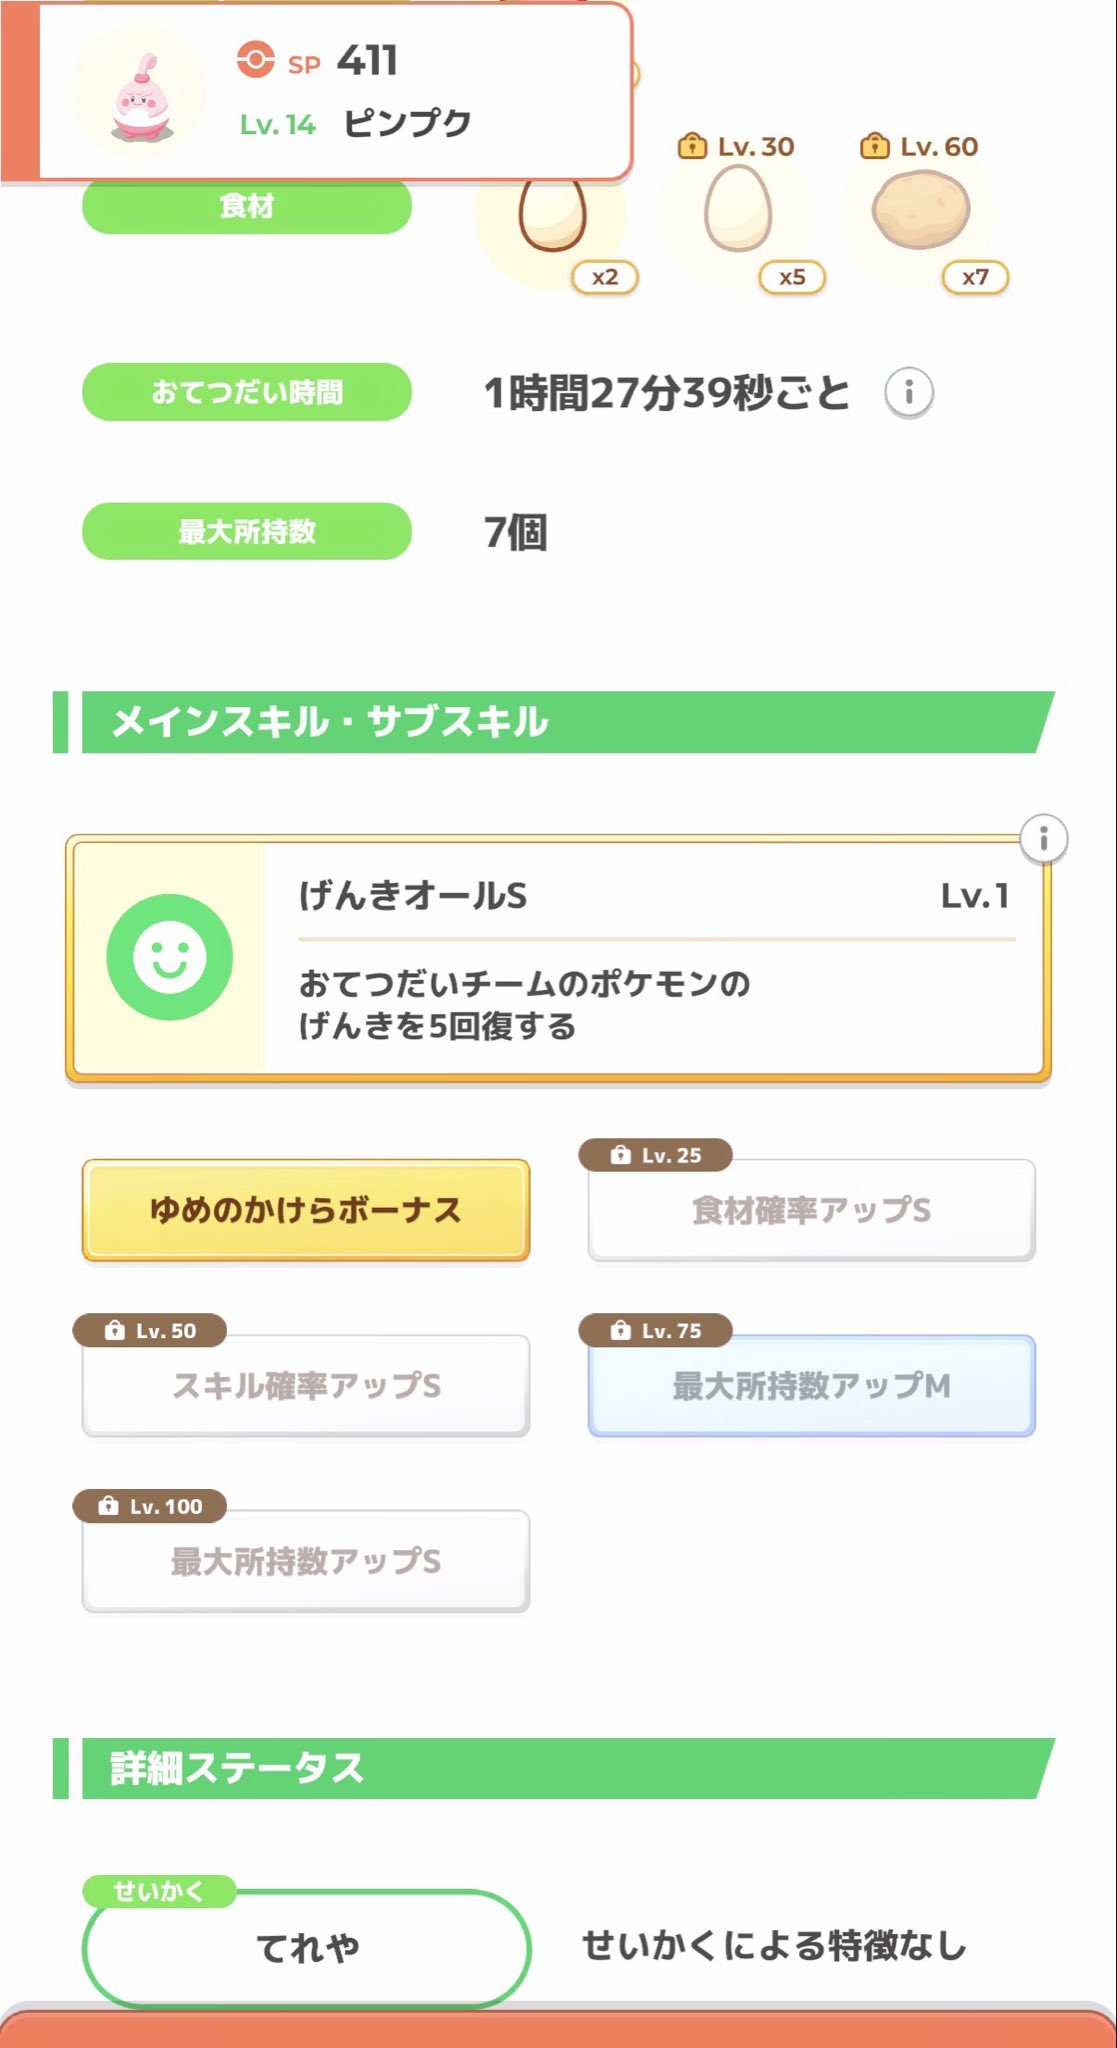Select the ゆめのかけらボーナス sub skill
Image resolution: width=1117 pixels, height=2048 pixels.
305,1210
